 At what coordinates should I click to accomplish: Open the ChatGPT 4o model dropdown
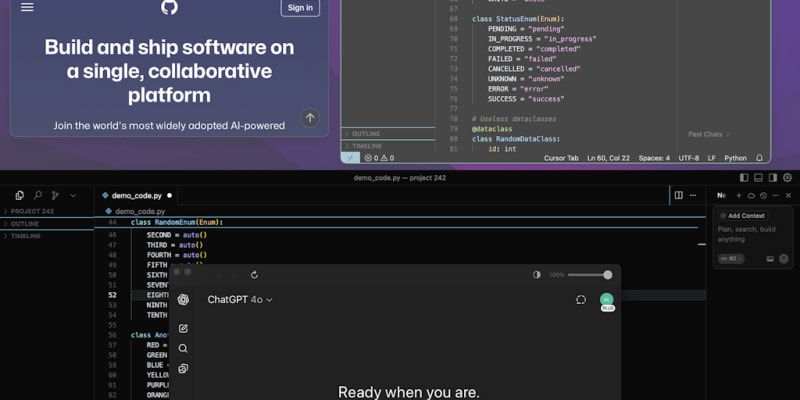pos(240,300)
